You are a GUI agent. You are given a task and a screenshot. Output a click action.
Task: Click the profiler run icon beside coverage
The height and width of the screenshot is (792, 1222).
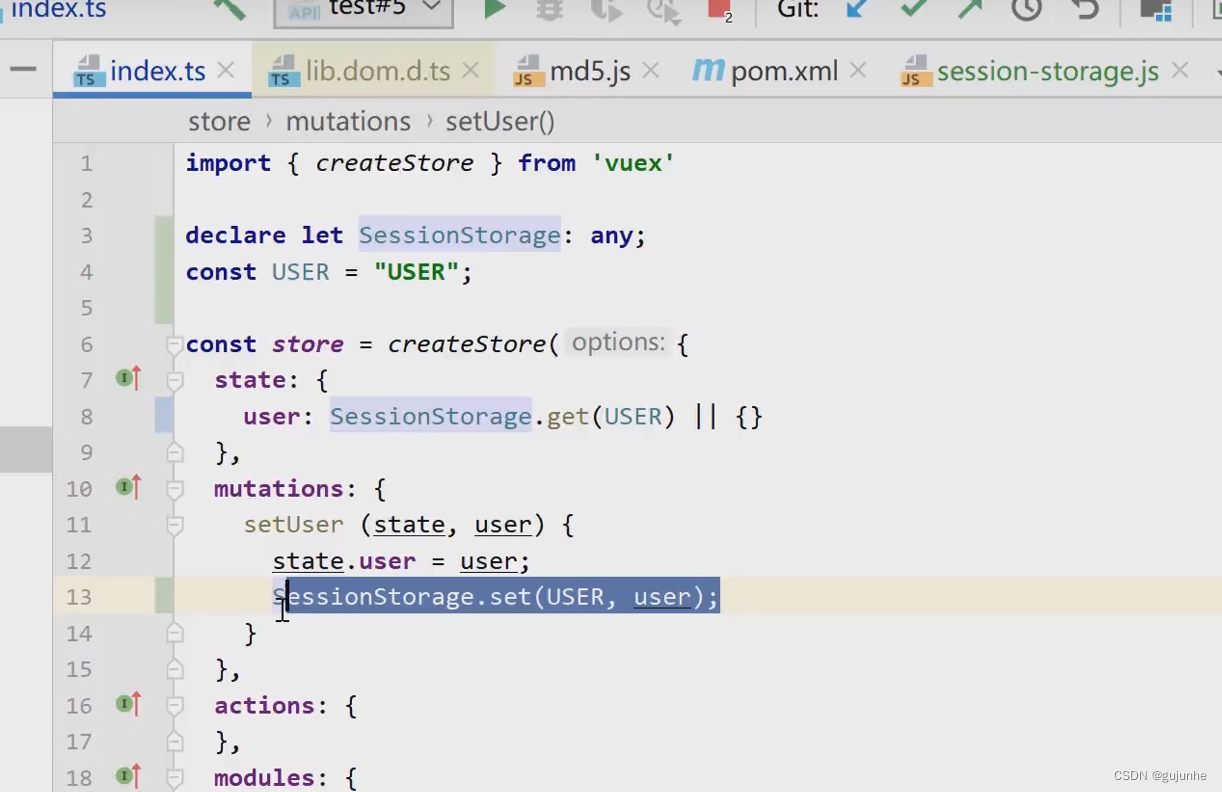(x=662, y=10)
